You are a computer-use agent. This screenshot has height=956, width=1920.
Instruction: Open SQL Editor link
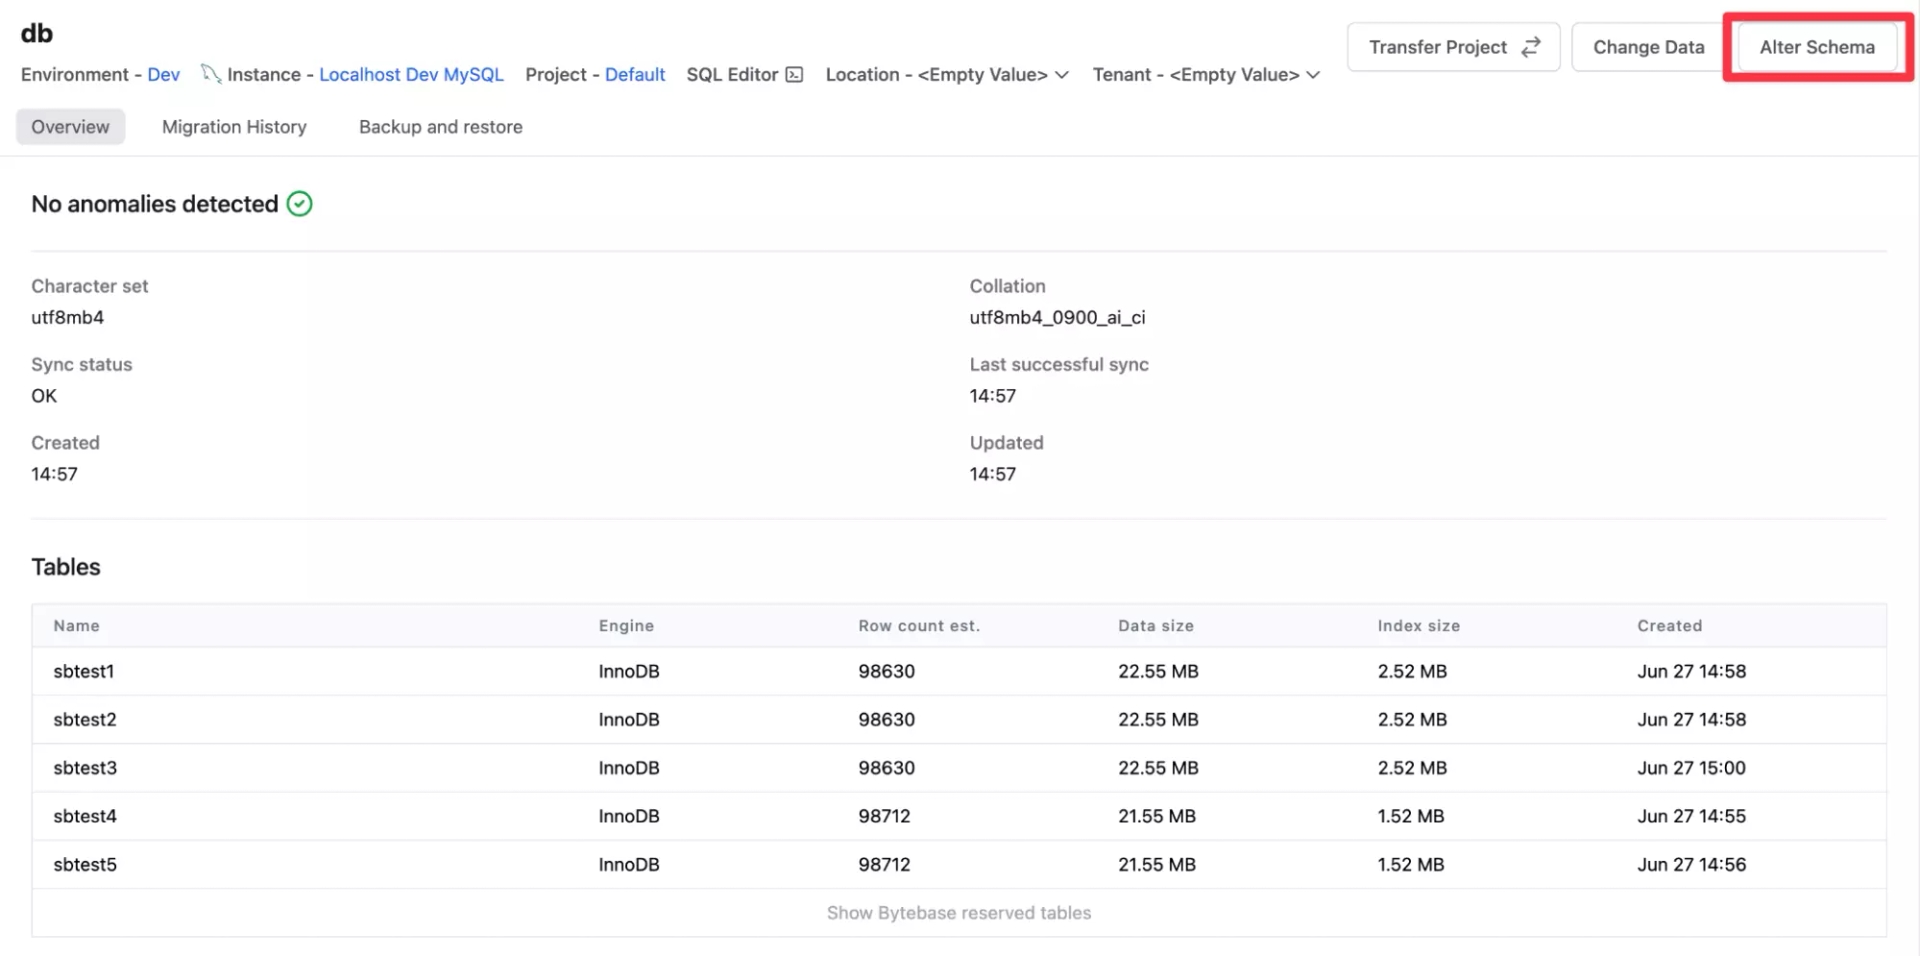[744, 75]
